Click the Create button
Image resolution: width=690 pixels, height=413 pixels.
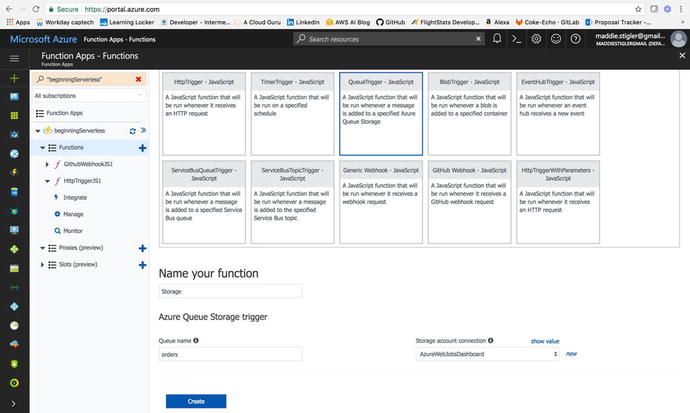[x=196, y=401]
